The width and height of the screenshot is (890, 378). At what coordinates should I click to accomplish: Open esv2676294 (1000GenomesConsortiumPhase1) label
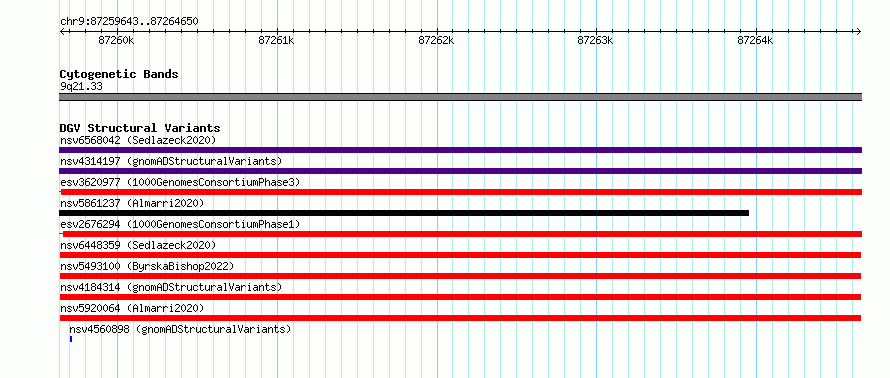180,224
